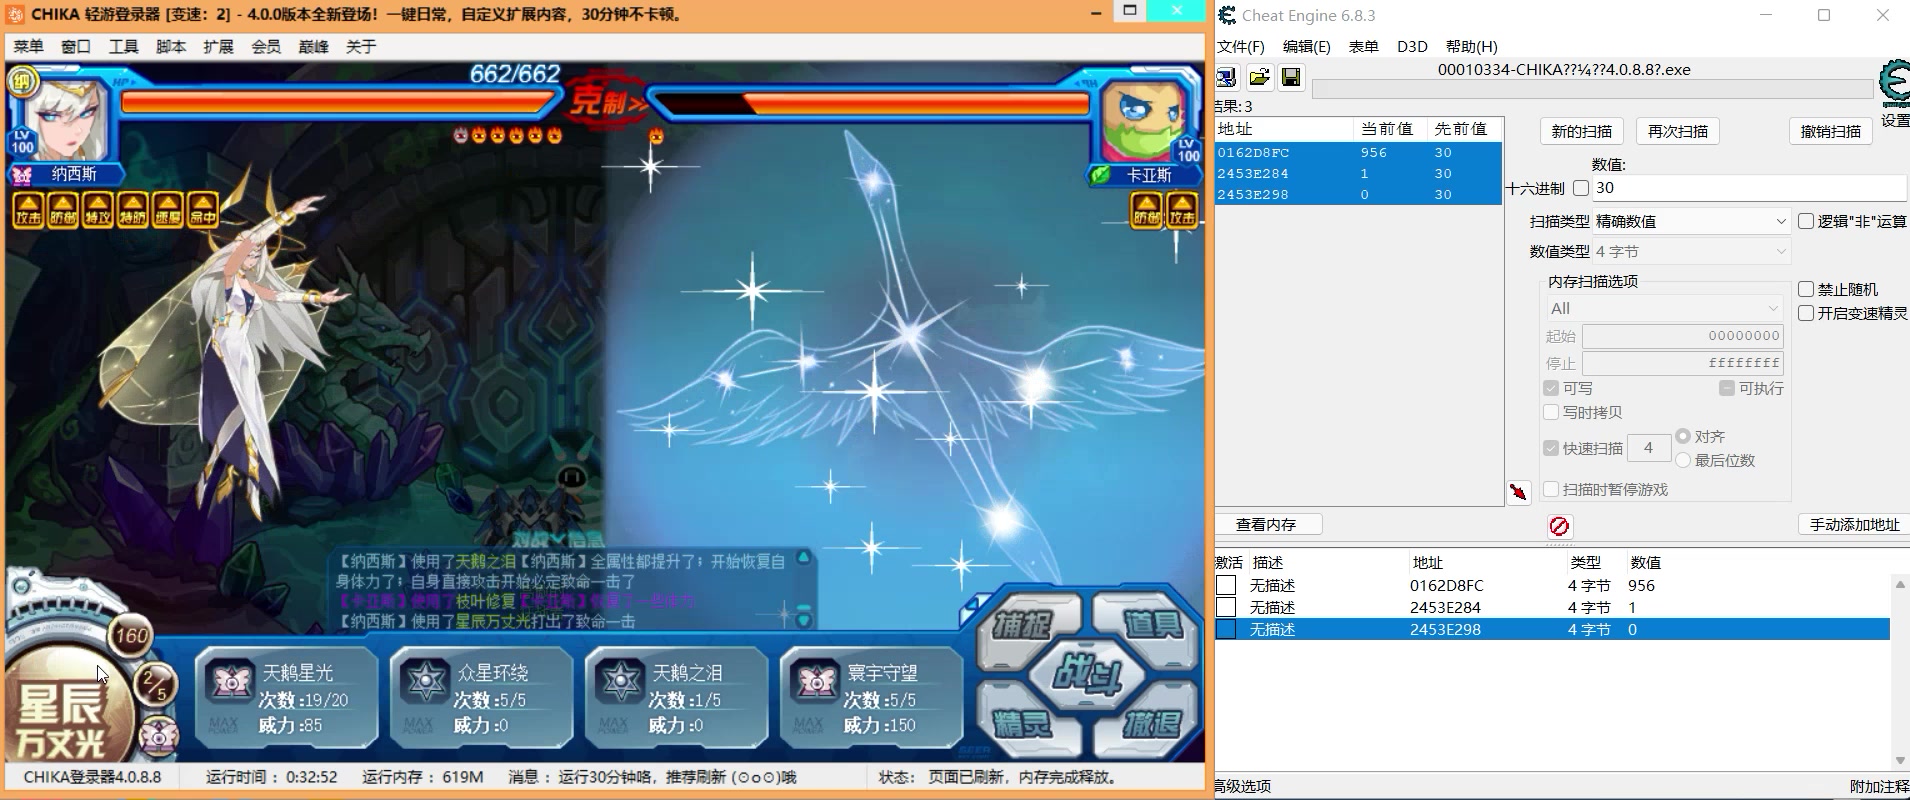
Task: Open the process selector icon in Cheat Engine
Action: (x=1227, y=77)
